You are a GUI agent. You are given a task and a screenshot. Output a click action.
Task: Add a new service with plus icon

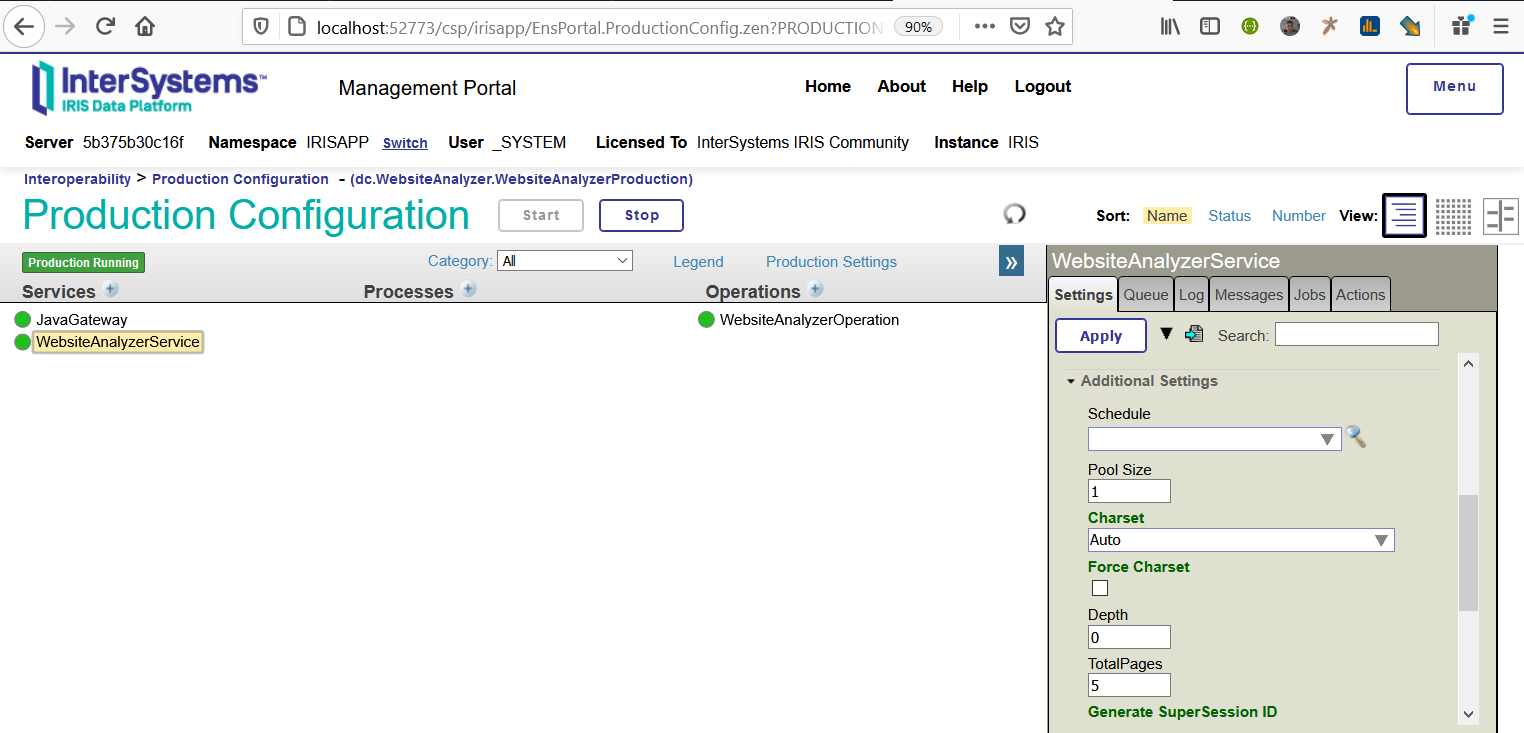coord(111,290)
